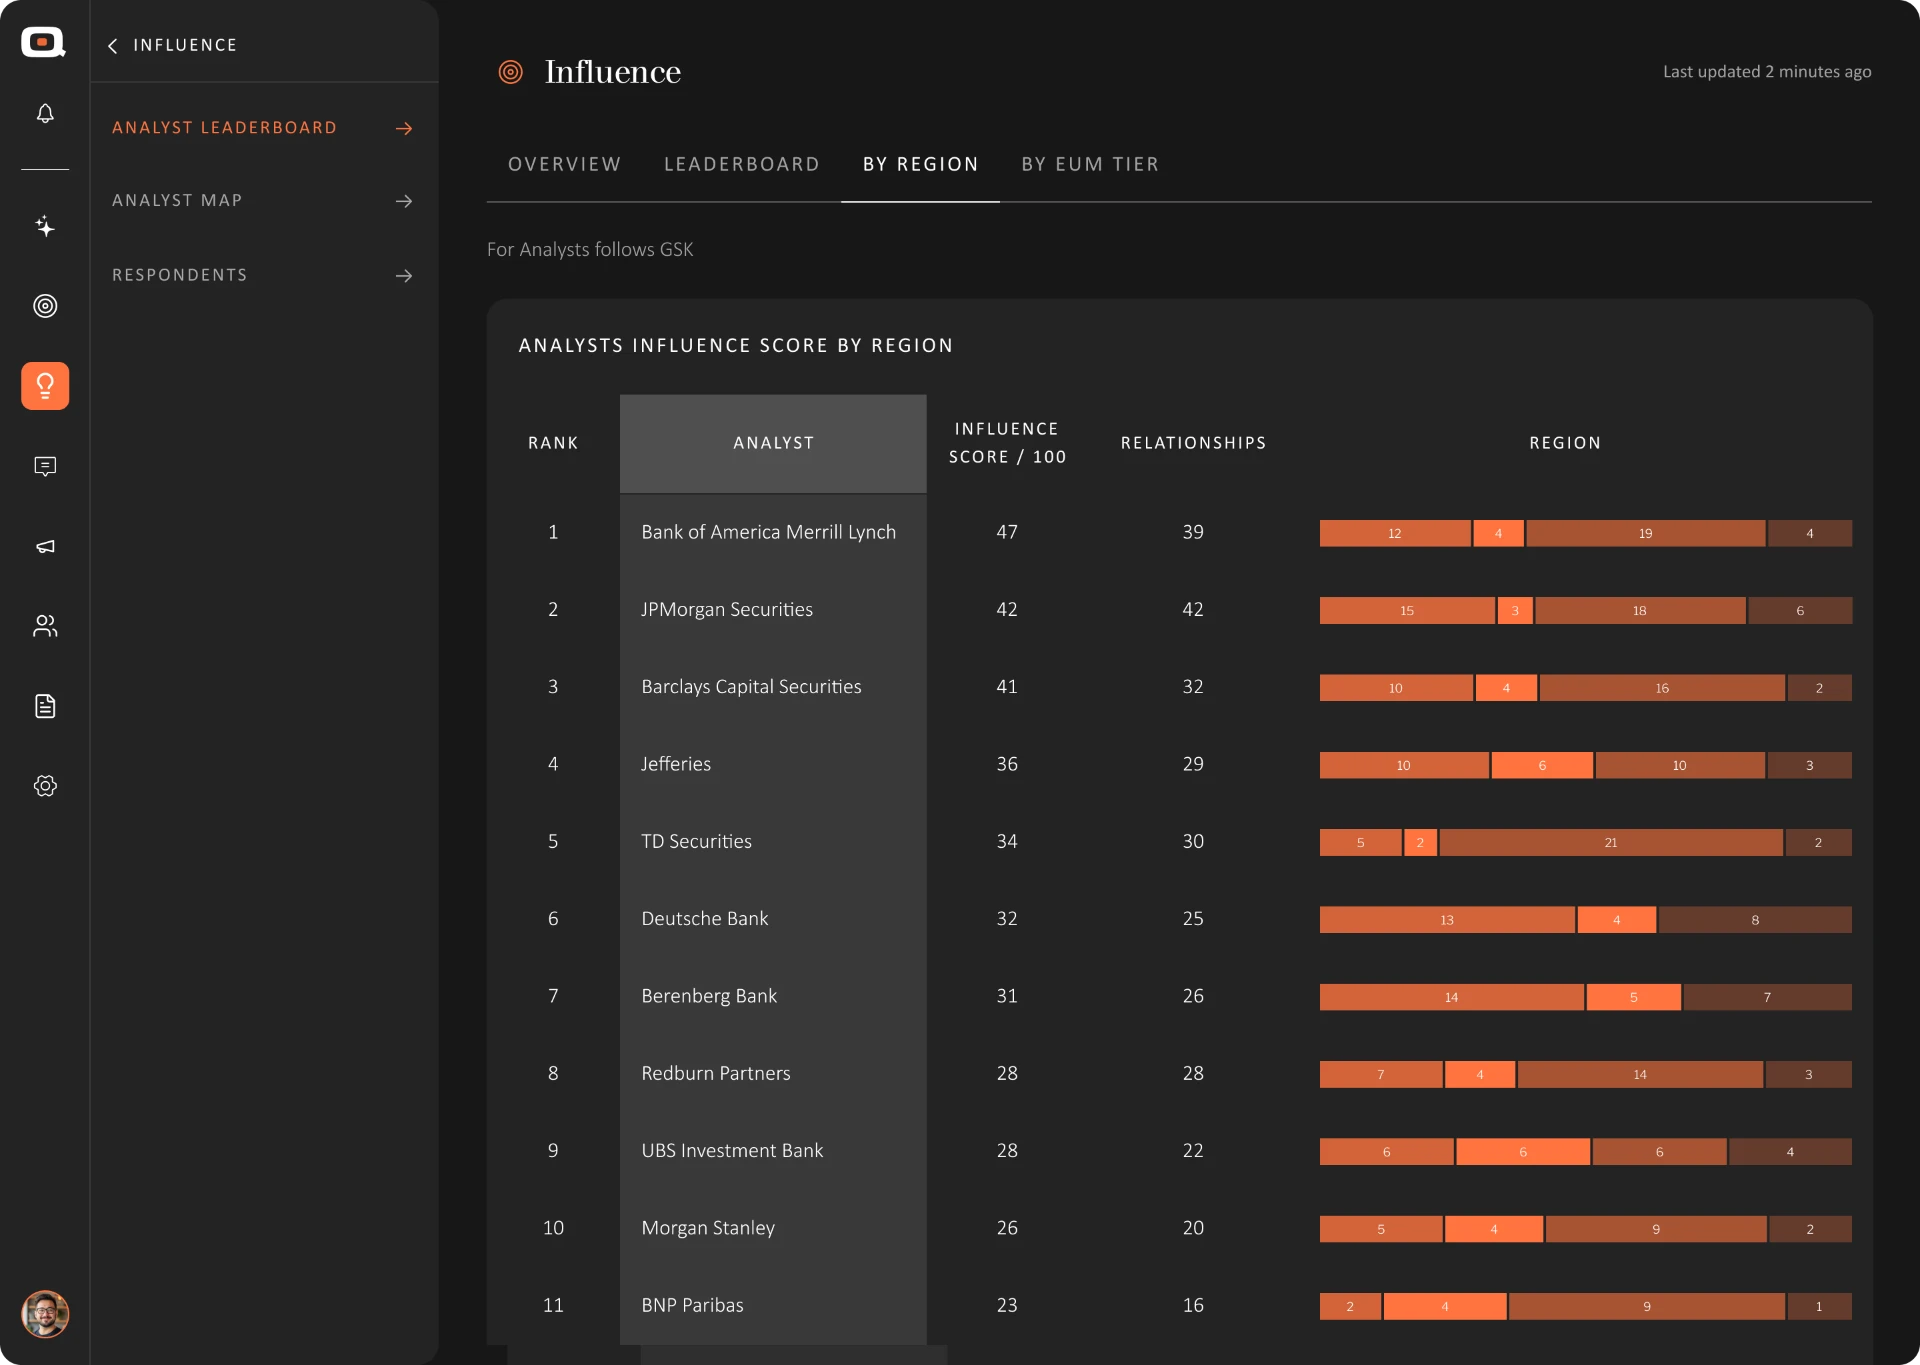The height and width of the screenshot is (1365, 1920).
Task: Select JPMorgan Securities analyst row
Action: tap(727, 610)
